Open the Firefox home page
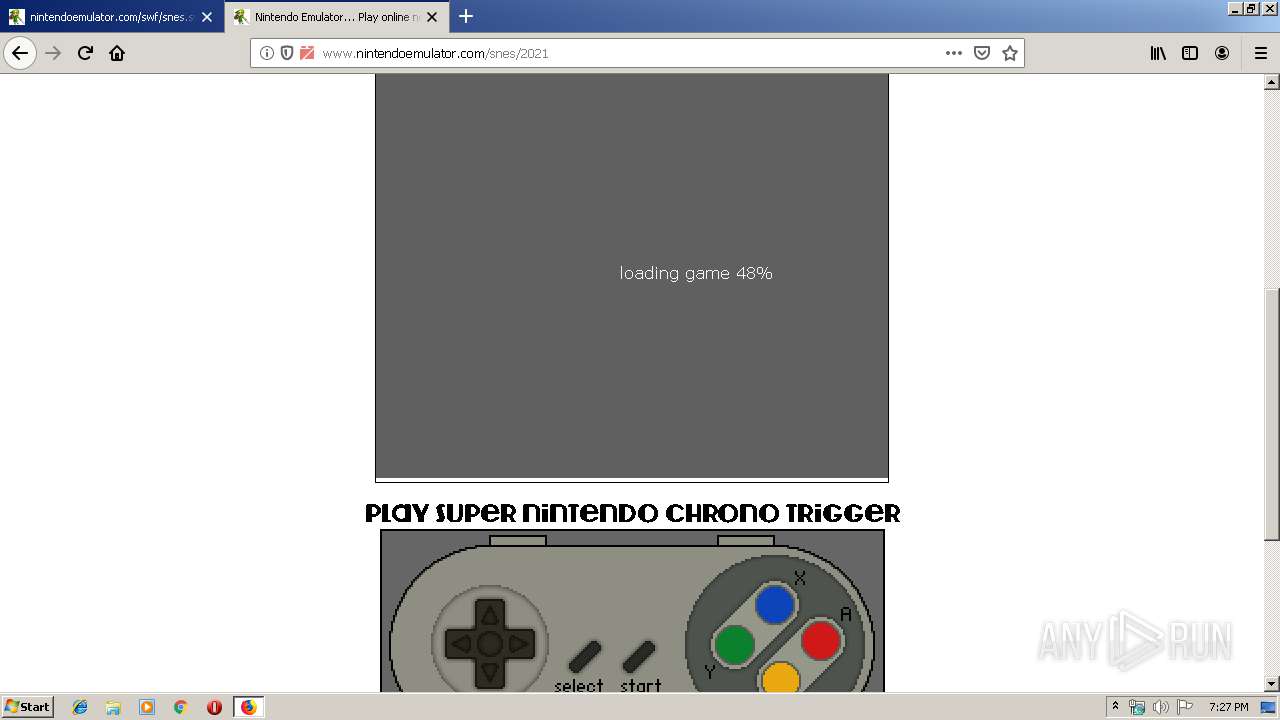1280x720 pixels. [x=117, y=53]
